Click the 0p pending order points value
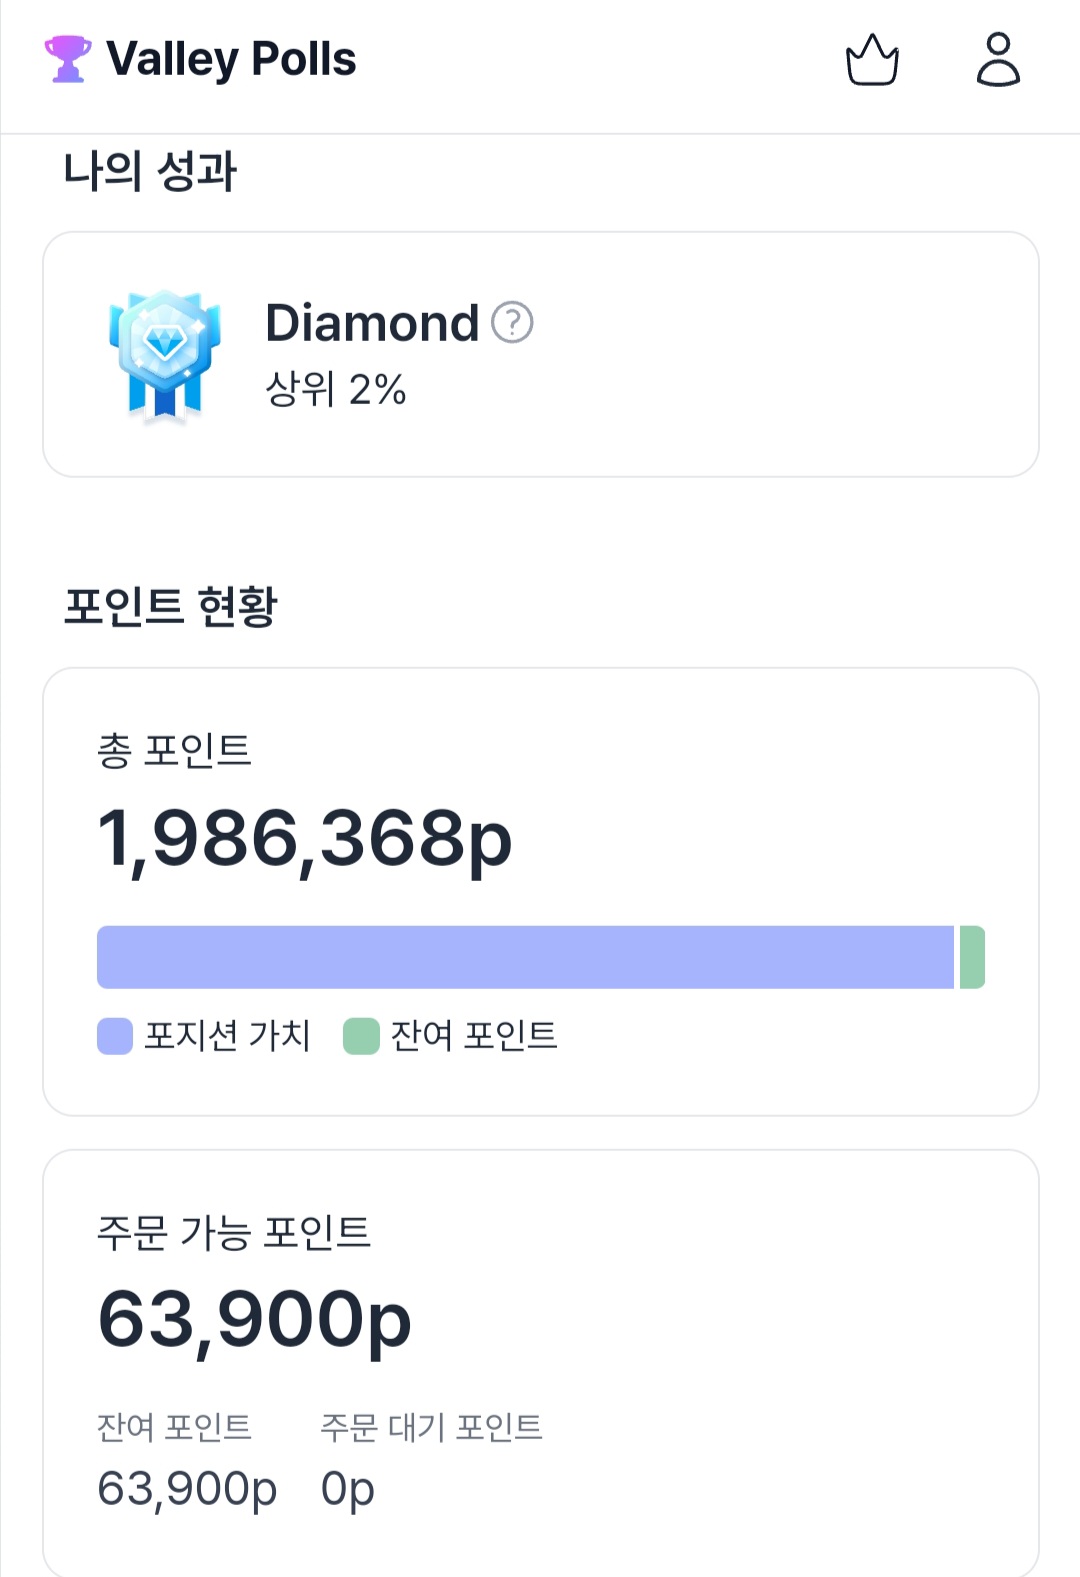The height and width of the screenshot is (1577, 1080). click(x=347, y=1488)
